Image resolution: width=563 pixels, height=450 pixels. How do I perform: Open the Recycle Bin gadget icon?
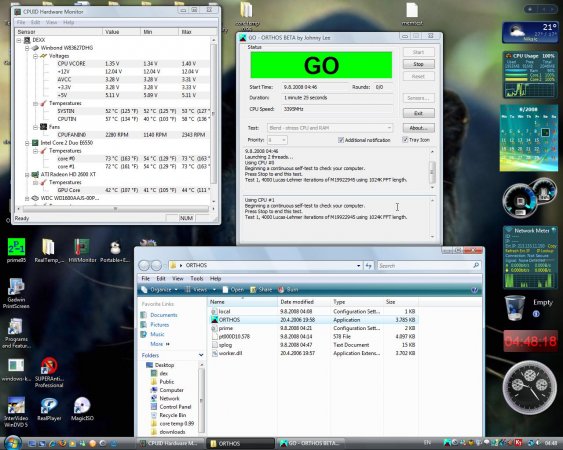[x=515, y=307]
